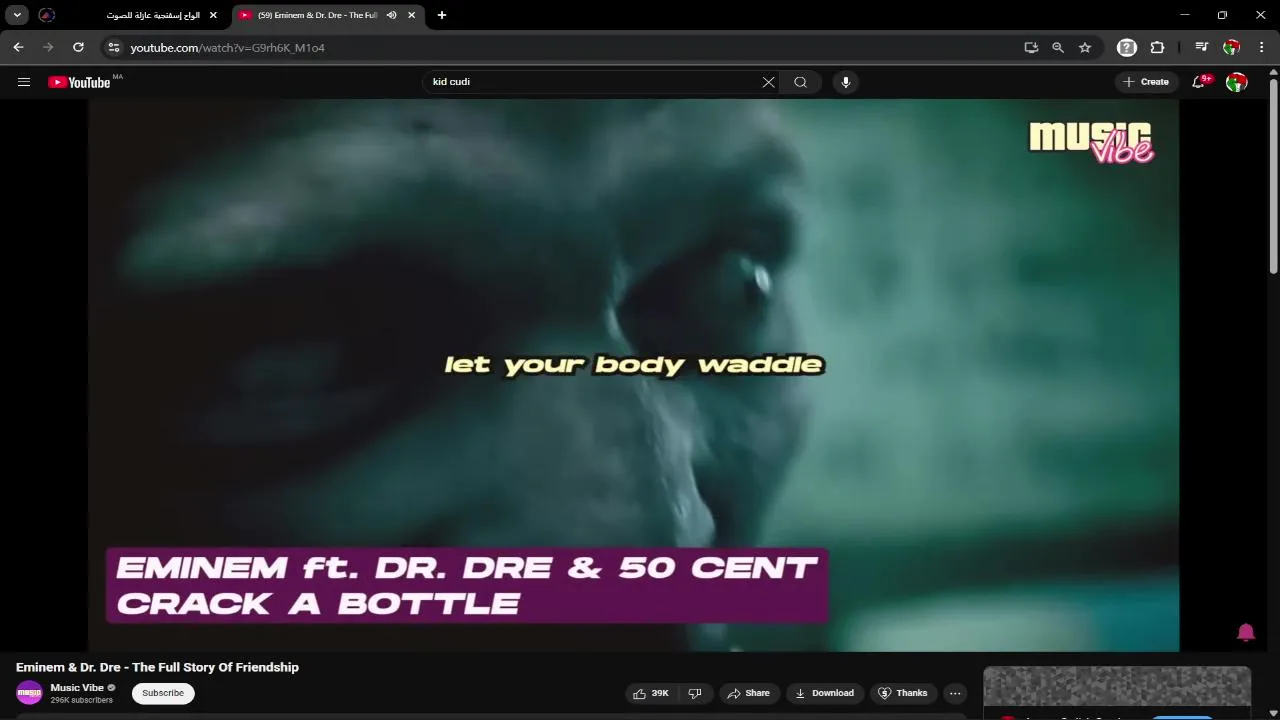Bookmark this page with the star
Image resolution: width=1280 pixels, height=720 pixels.
click(x=1085, y=47)
